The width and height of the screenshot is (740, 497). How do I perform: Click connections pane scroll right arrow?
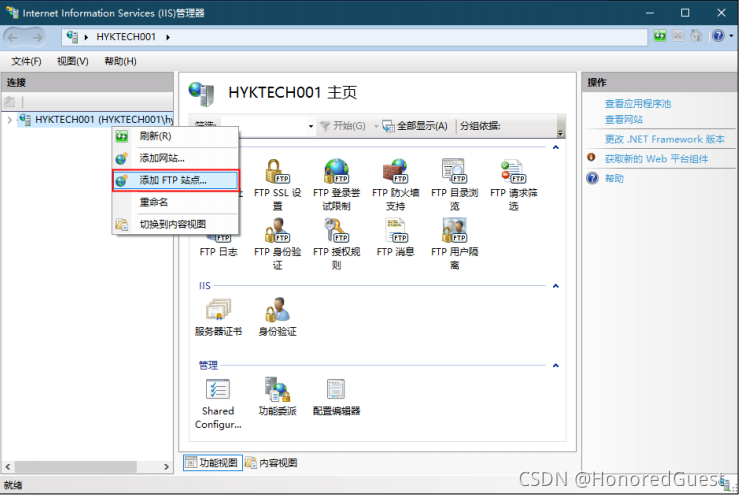pos(166,466)
